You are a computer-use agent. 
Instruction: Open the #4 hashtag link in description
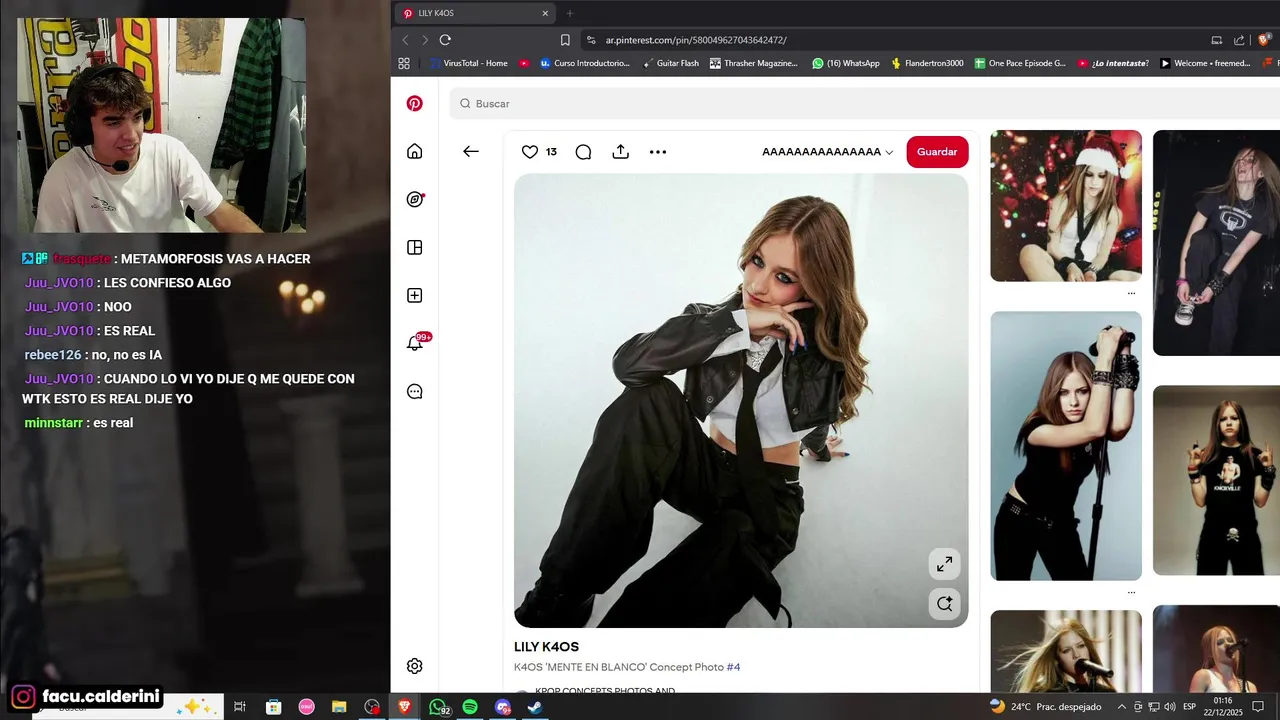733,667
